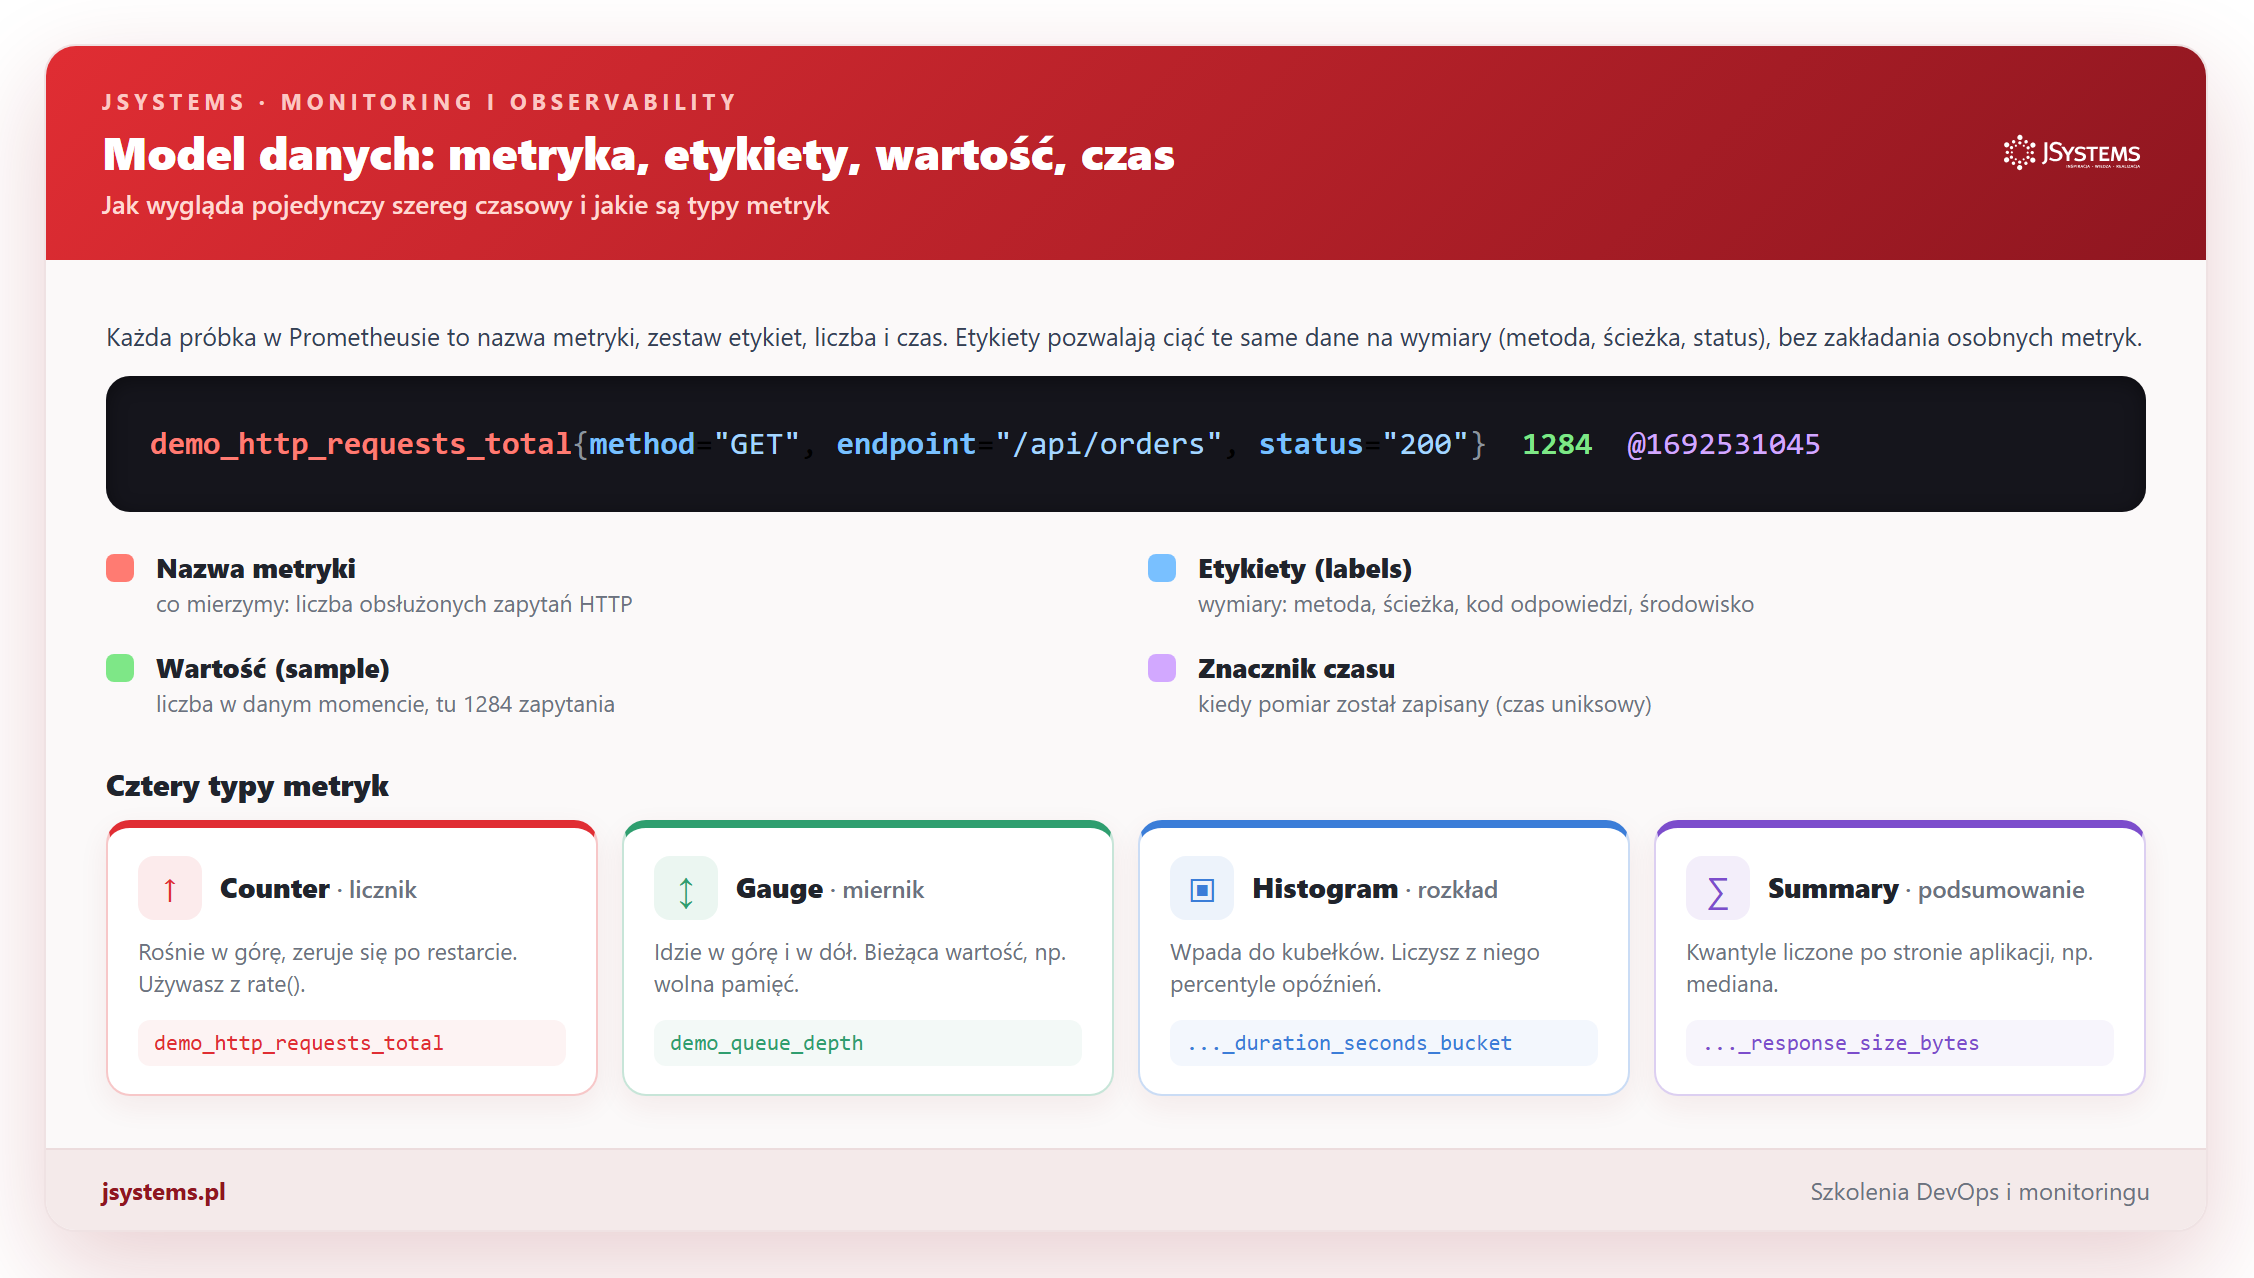
Task: Click the text "Idzie w górę i w dół"
Action: [754, 952]
